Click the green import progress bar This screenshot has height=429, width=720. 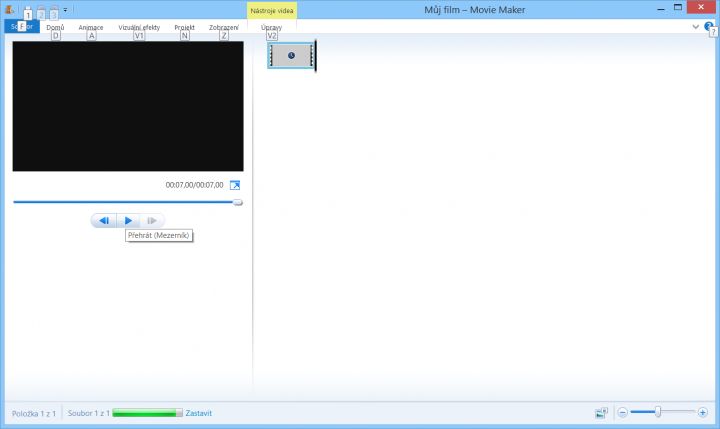point(147,413)
